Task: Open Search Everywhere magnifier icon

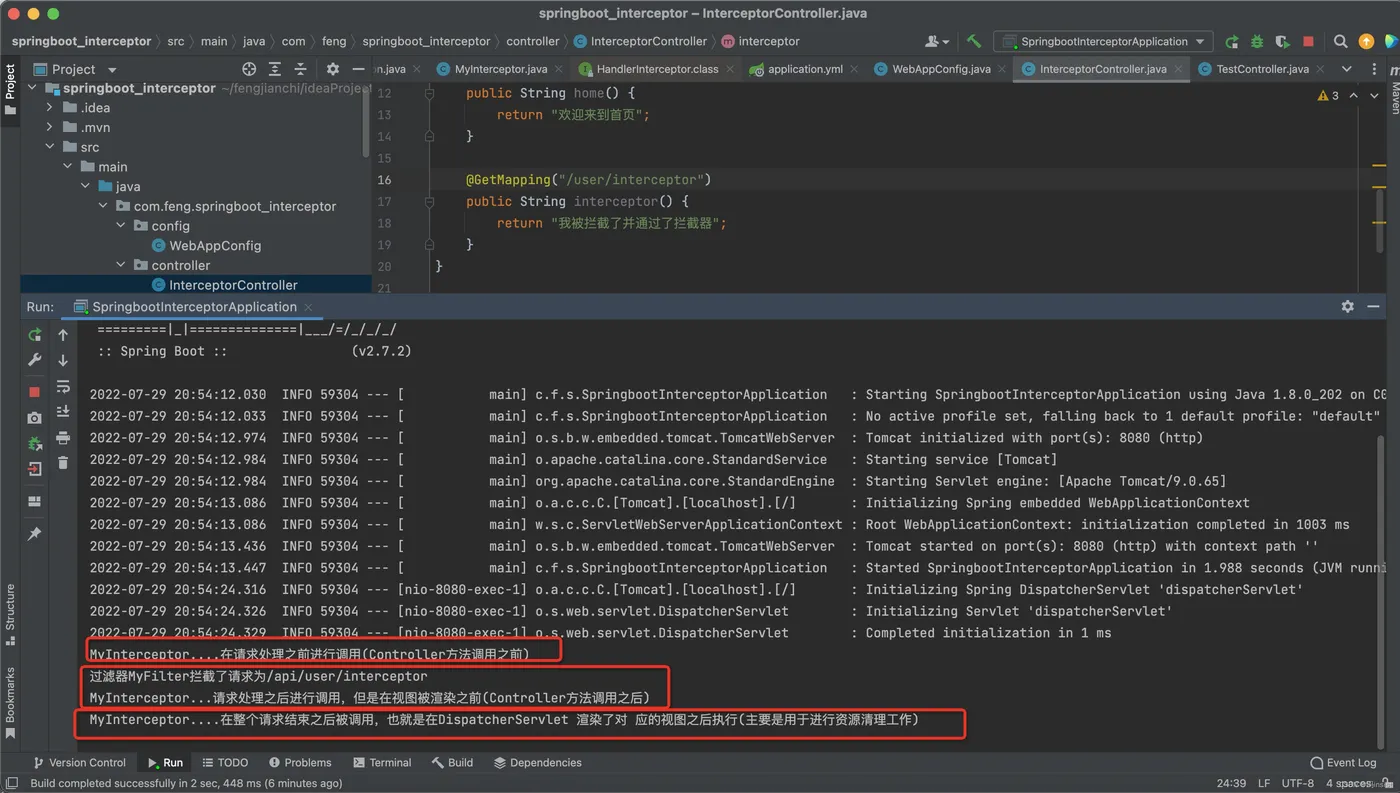Action: tap(1340, 41)
